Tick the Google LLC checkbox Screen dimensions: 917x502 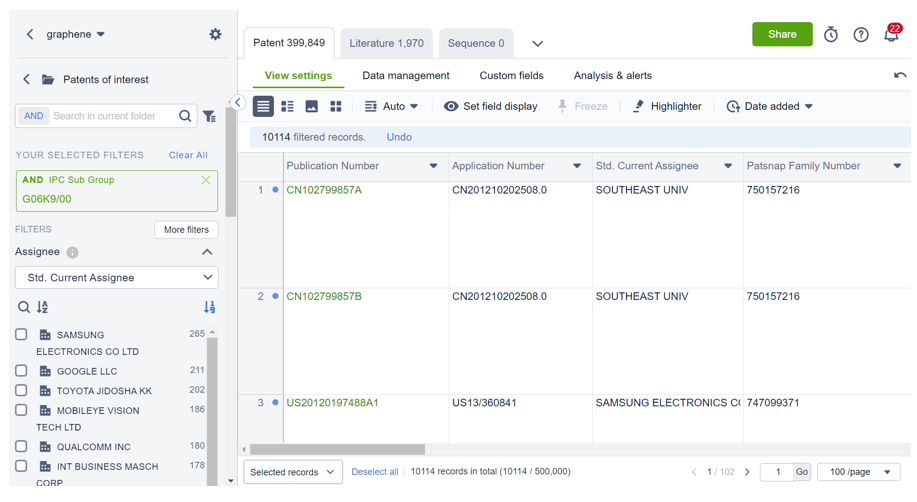(x=21, y=371)
